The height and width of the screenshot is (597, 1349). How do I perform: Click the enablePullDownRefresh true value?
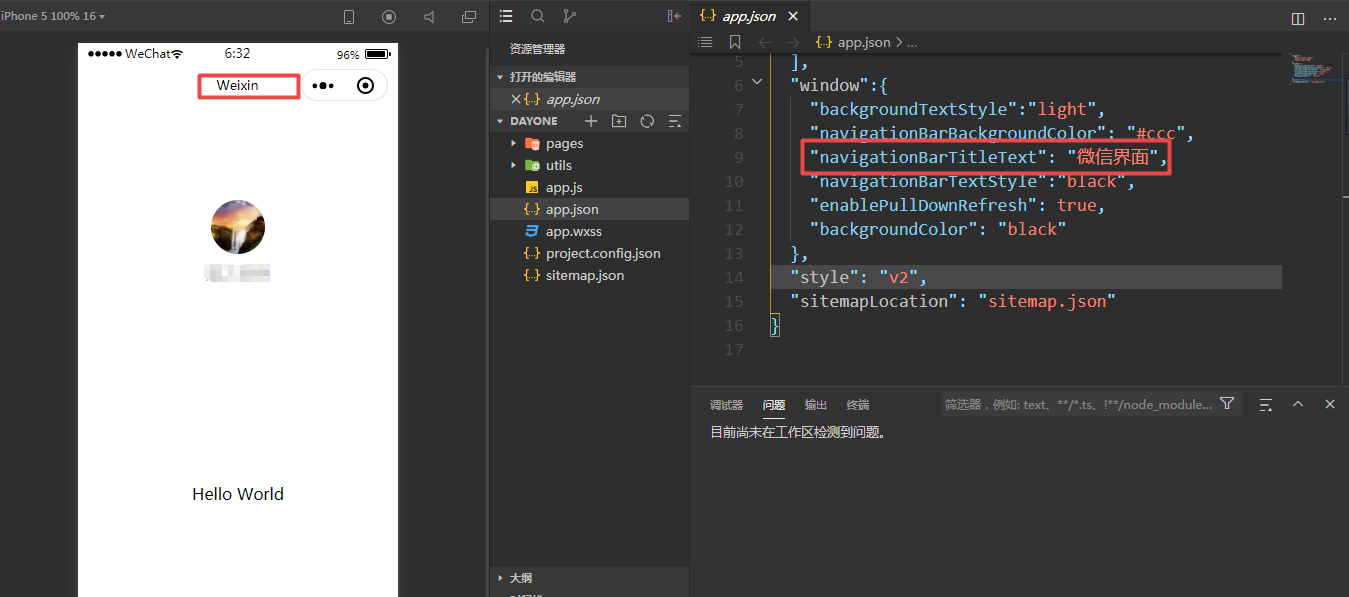(x=1077, y=205)
